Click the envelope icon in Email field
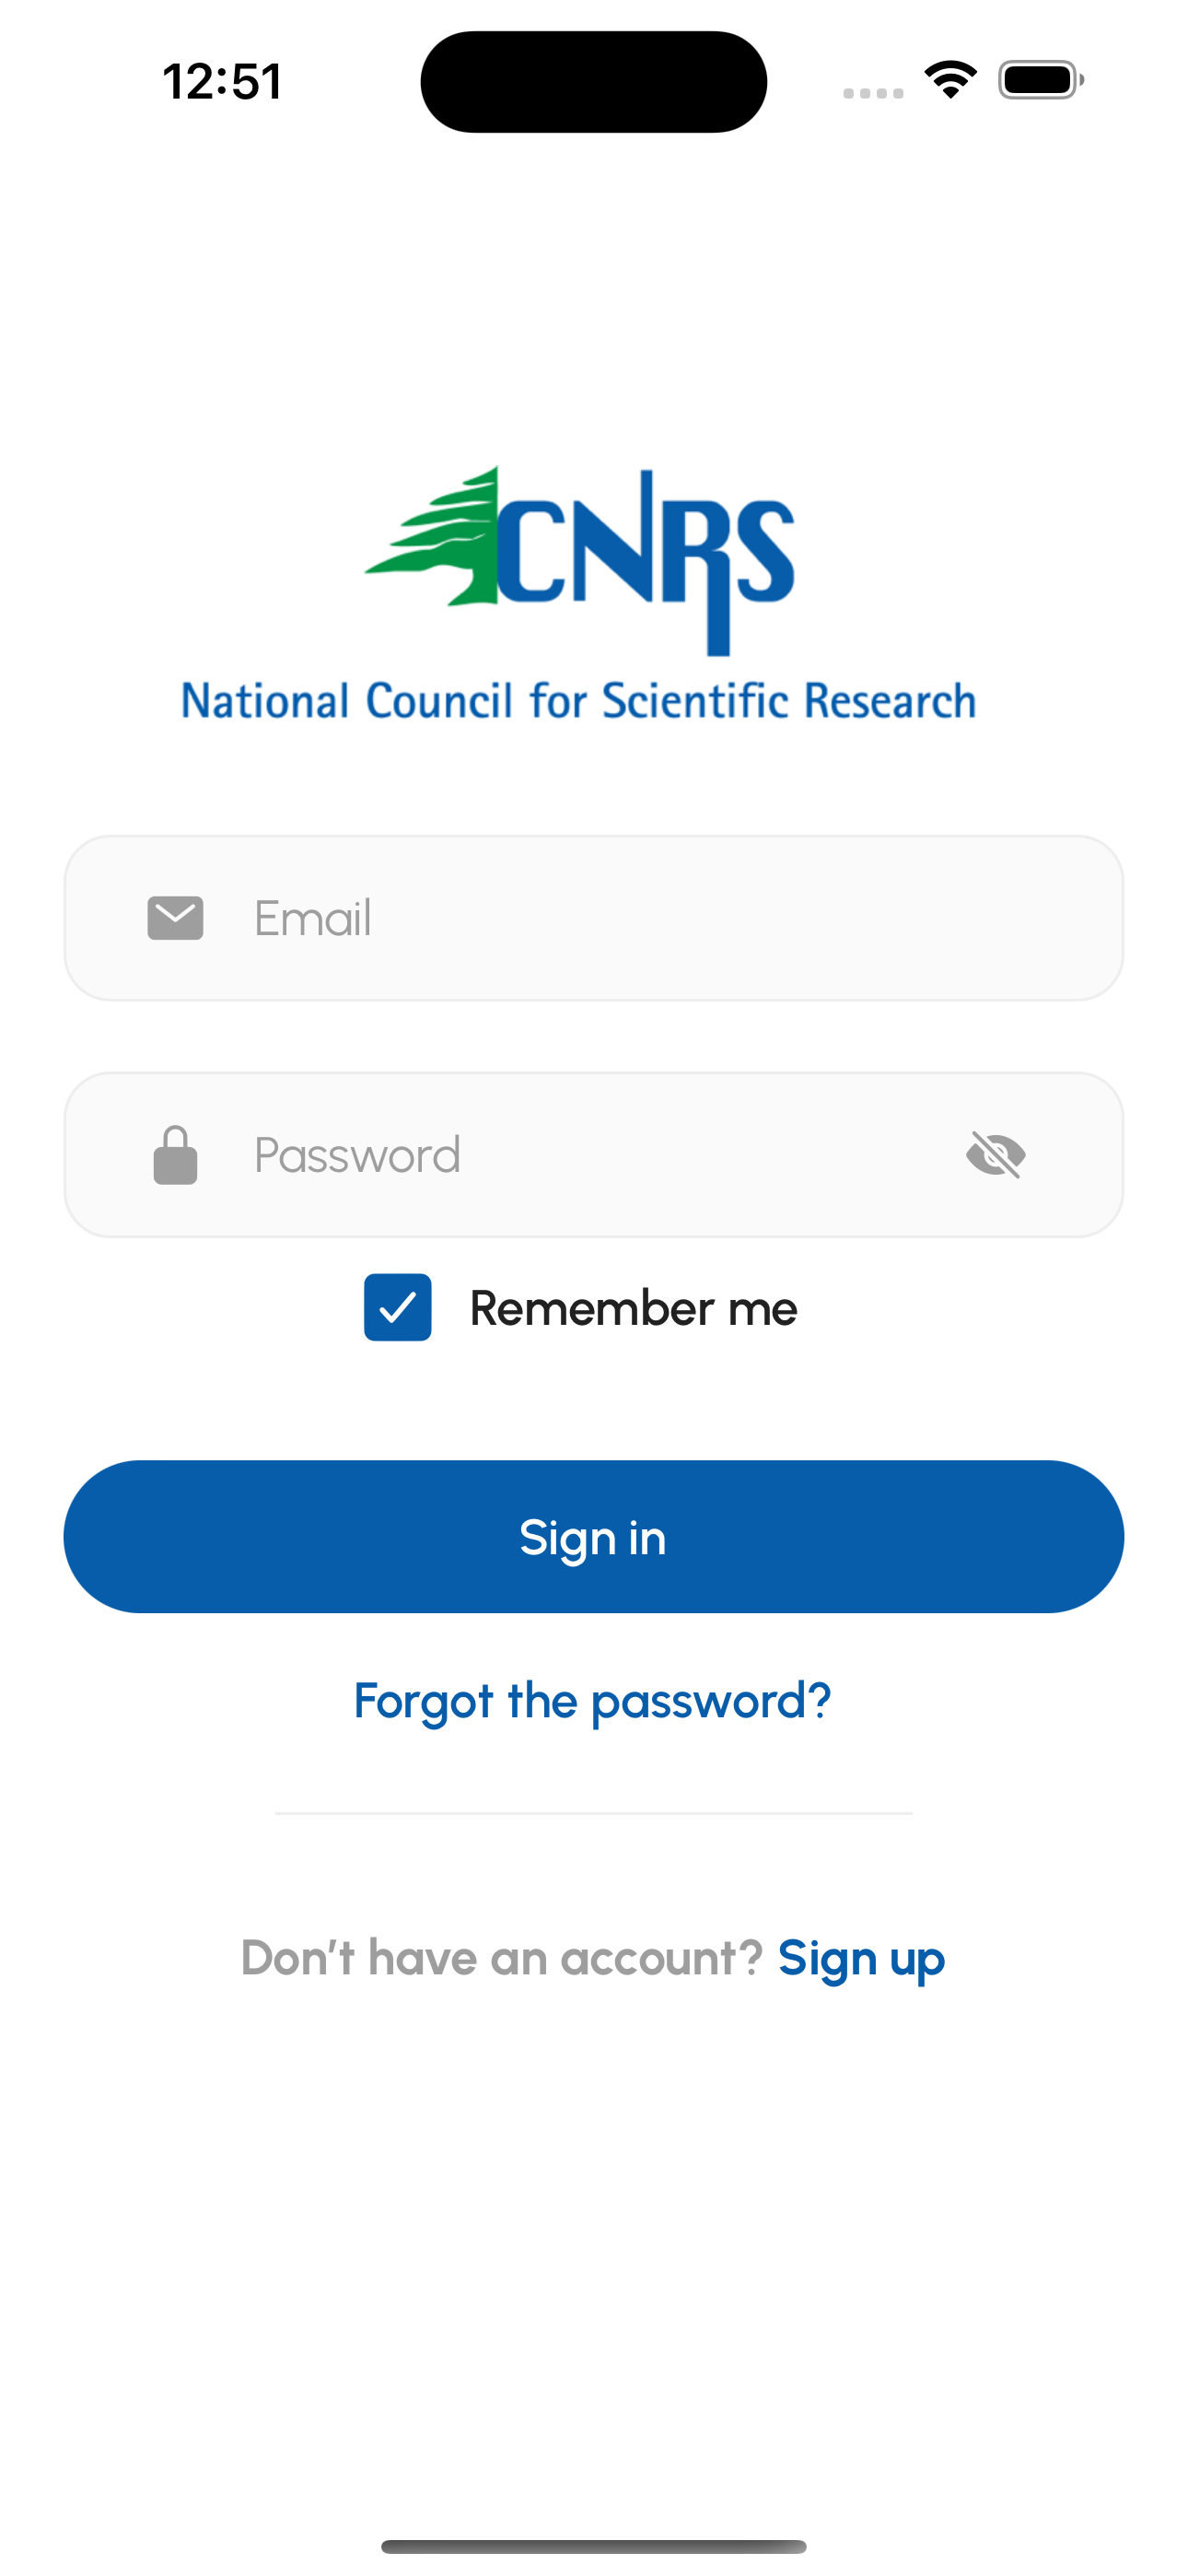Image resolution: width=1188 pixels, height=2576 pixels. (x=175, y=918)
